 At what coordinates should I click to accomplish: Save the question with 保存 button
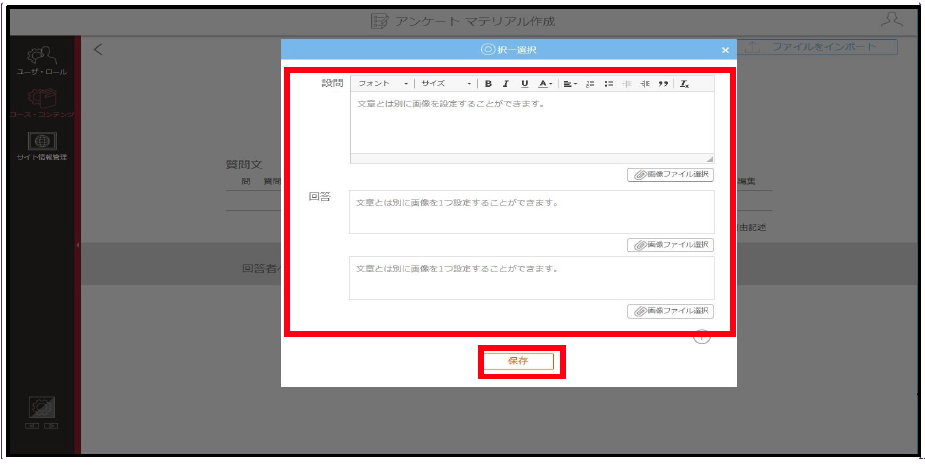(x=519, y=361)
